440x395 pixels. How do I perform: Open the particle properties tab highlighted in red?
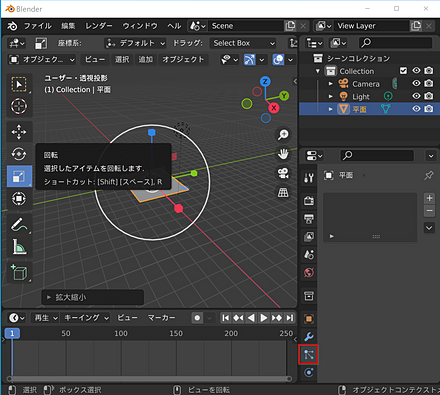pos(308,354)
